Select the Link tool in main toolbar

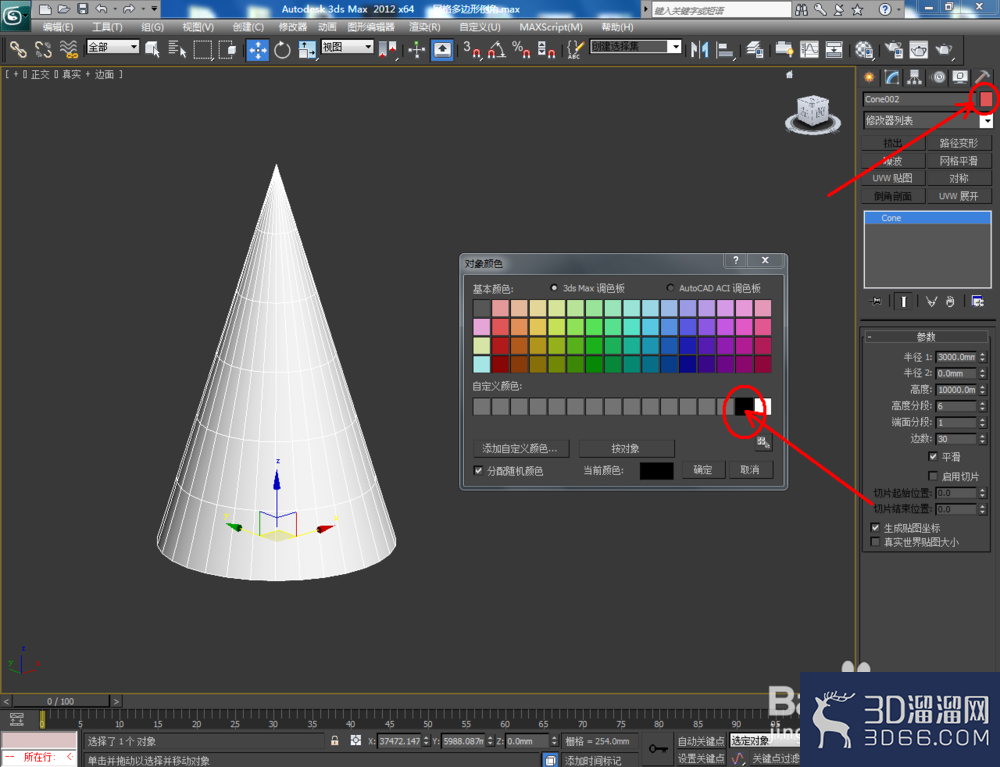coord(18,49)
